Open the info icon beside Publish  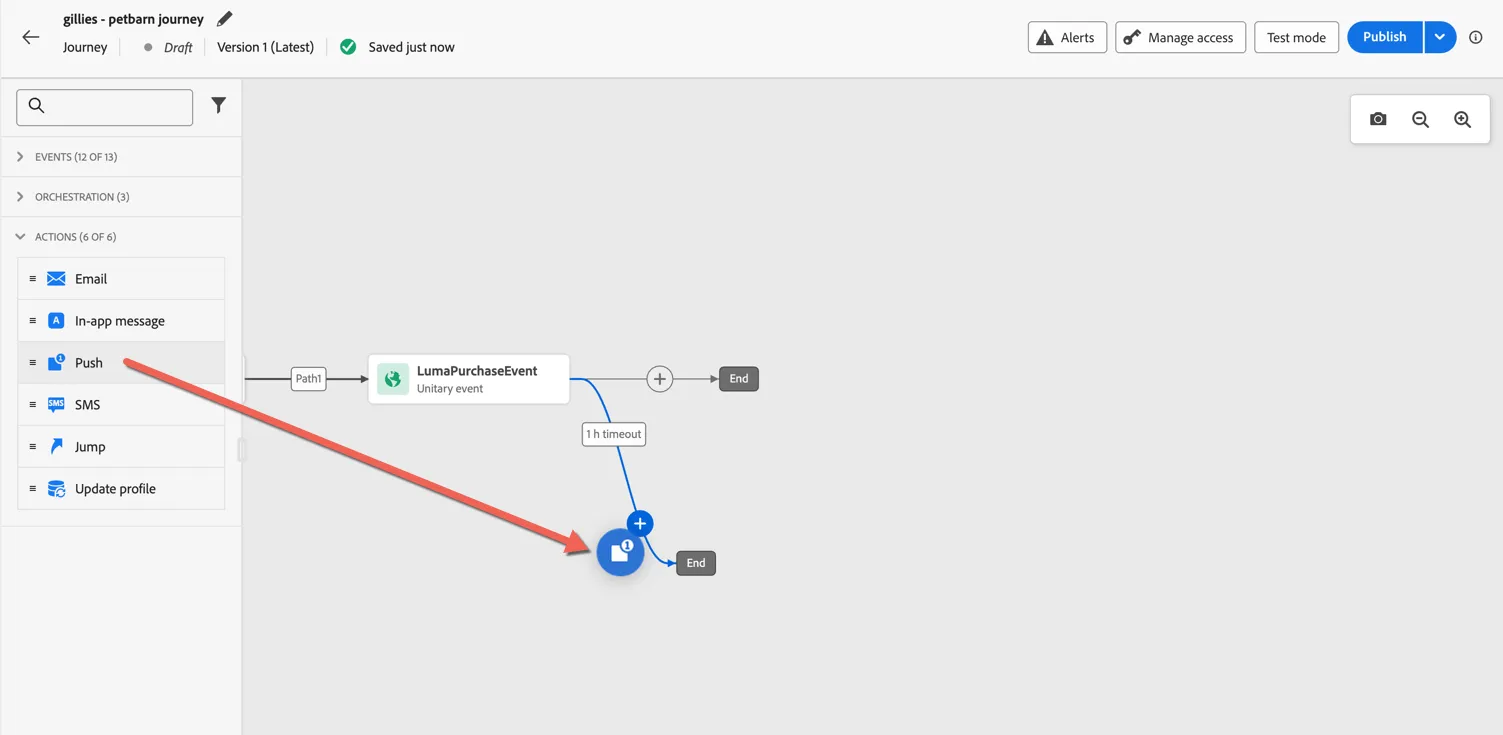tap(1476, 37)
